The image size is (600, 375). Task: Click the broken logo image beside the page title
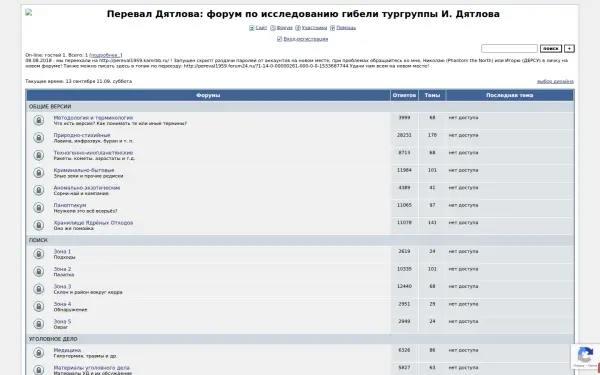pos(29,12)
